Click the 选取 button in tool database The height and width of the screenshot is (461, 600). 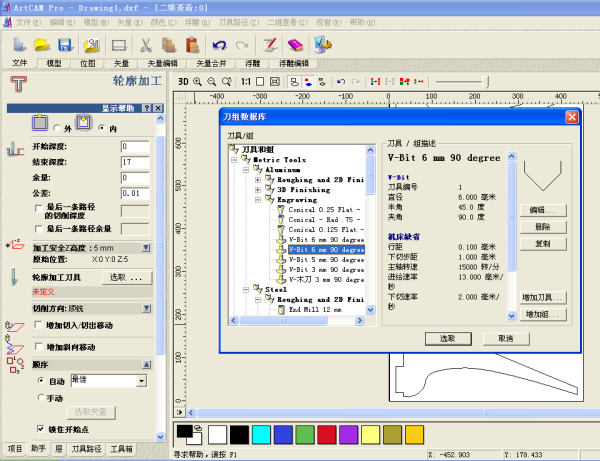[448, 338]
